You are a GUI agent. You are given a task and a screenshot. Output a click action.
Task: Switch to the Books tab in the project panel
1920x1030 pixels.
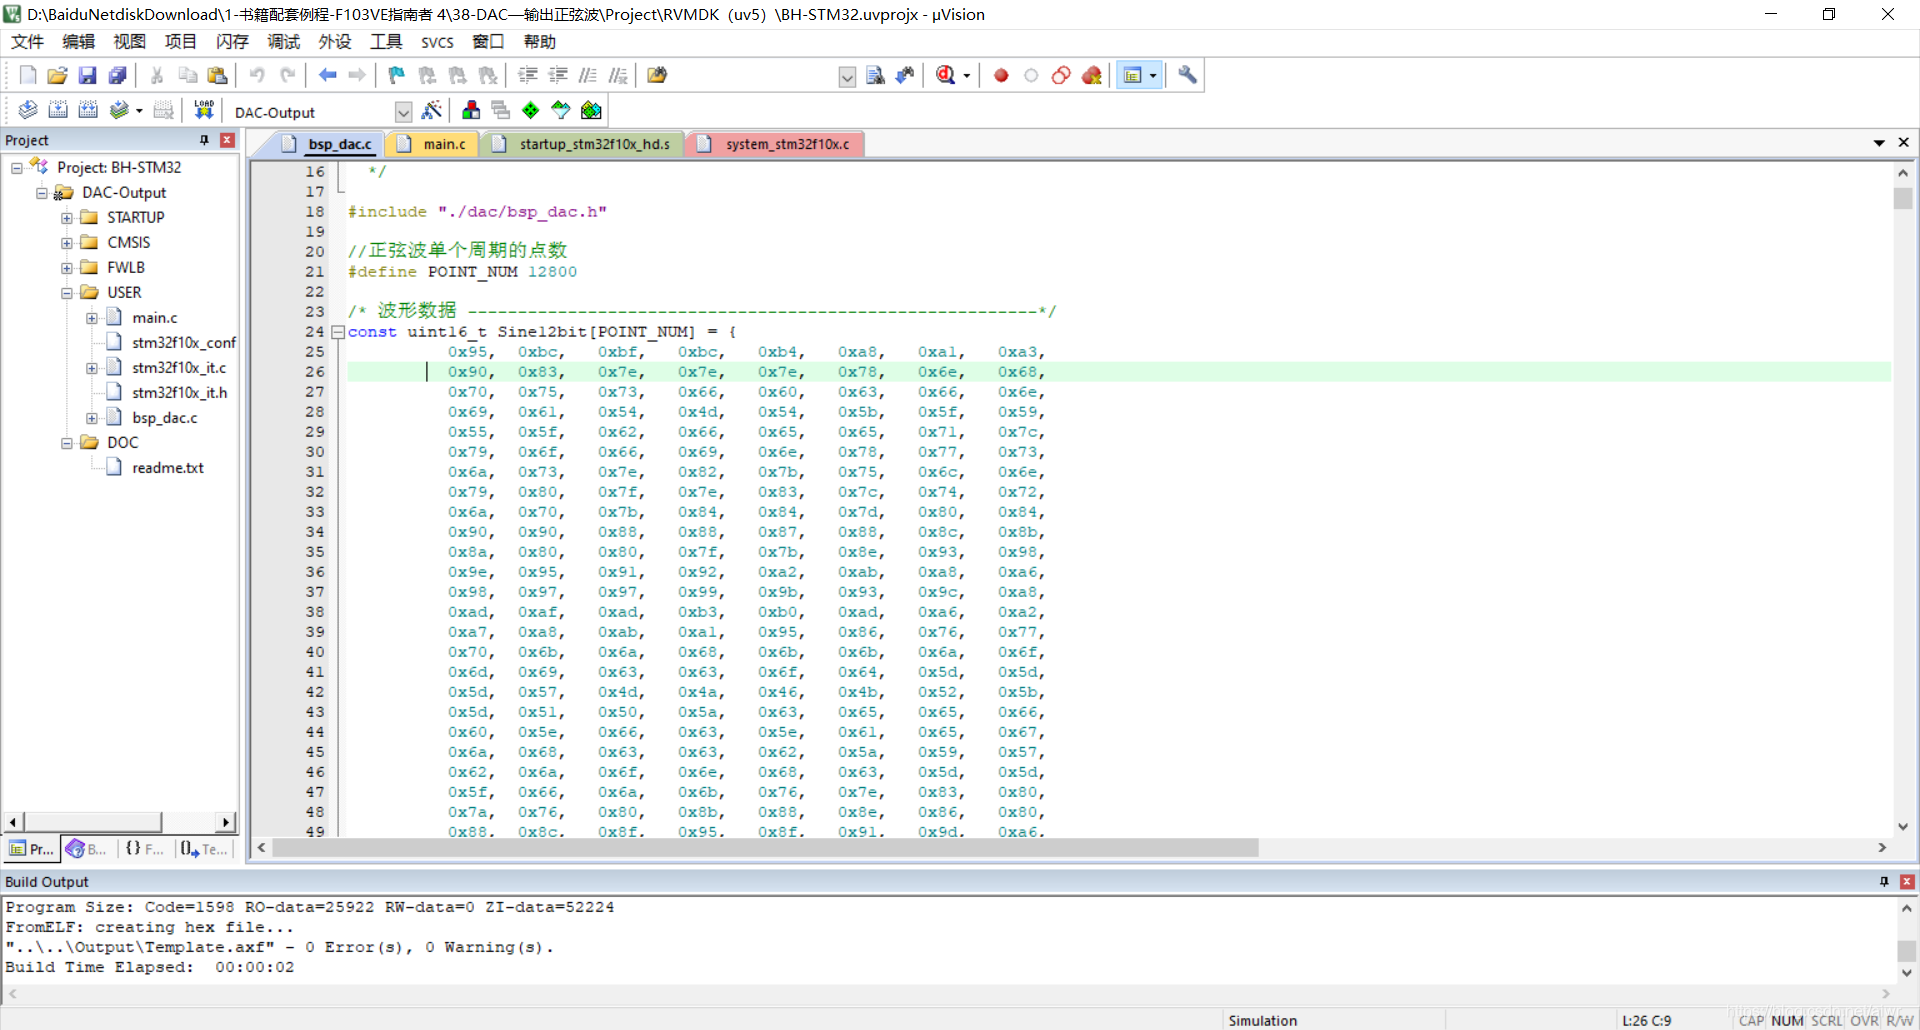pyautogui.click(x=87, y=849)
